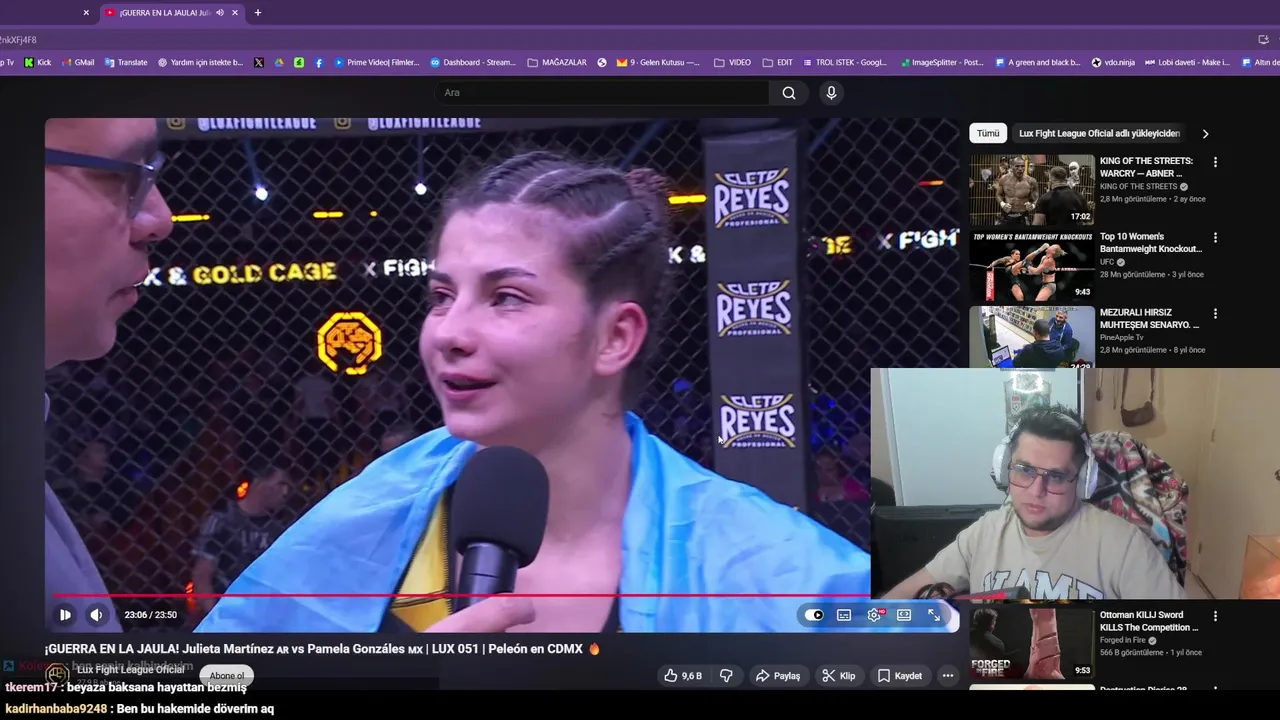Open GMail bookmark
This screenshot has width=1280, height=720.
pos(78,62)
